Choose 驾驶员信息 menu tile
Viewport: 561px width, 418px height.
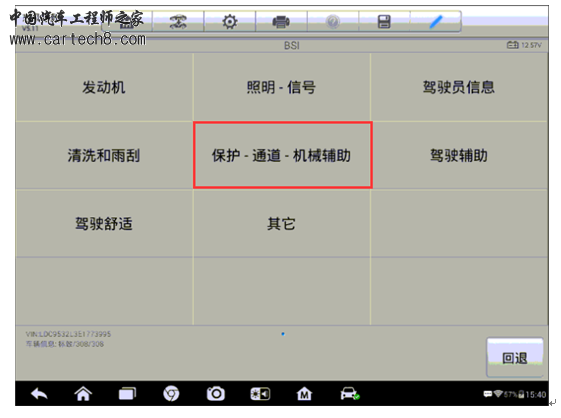[459, 87]
